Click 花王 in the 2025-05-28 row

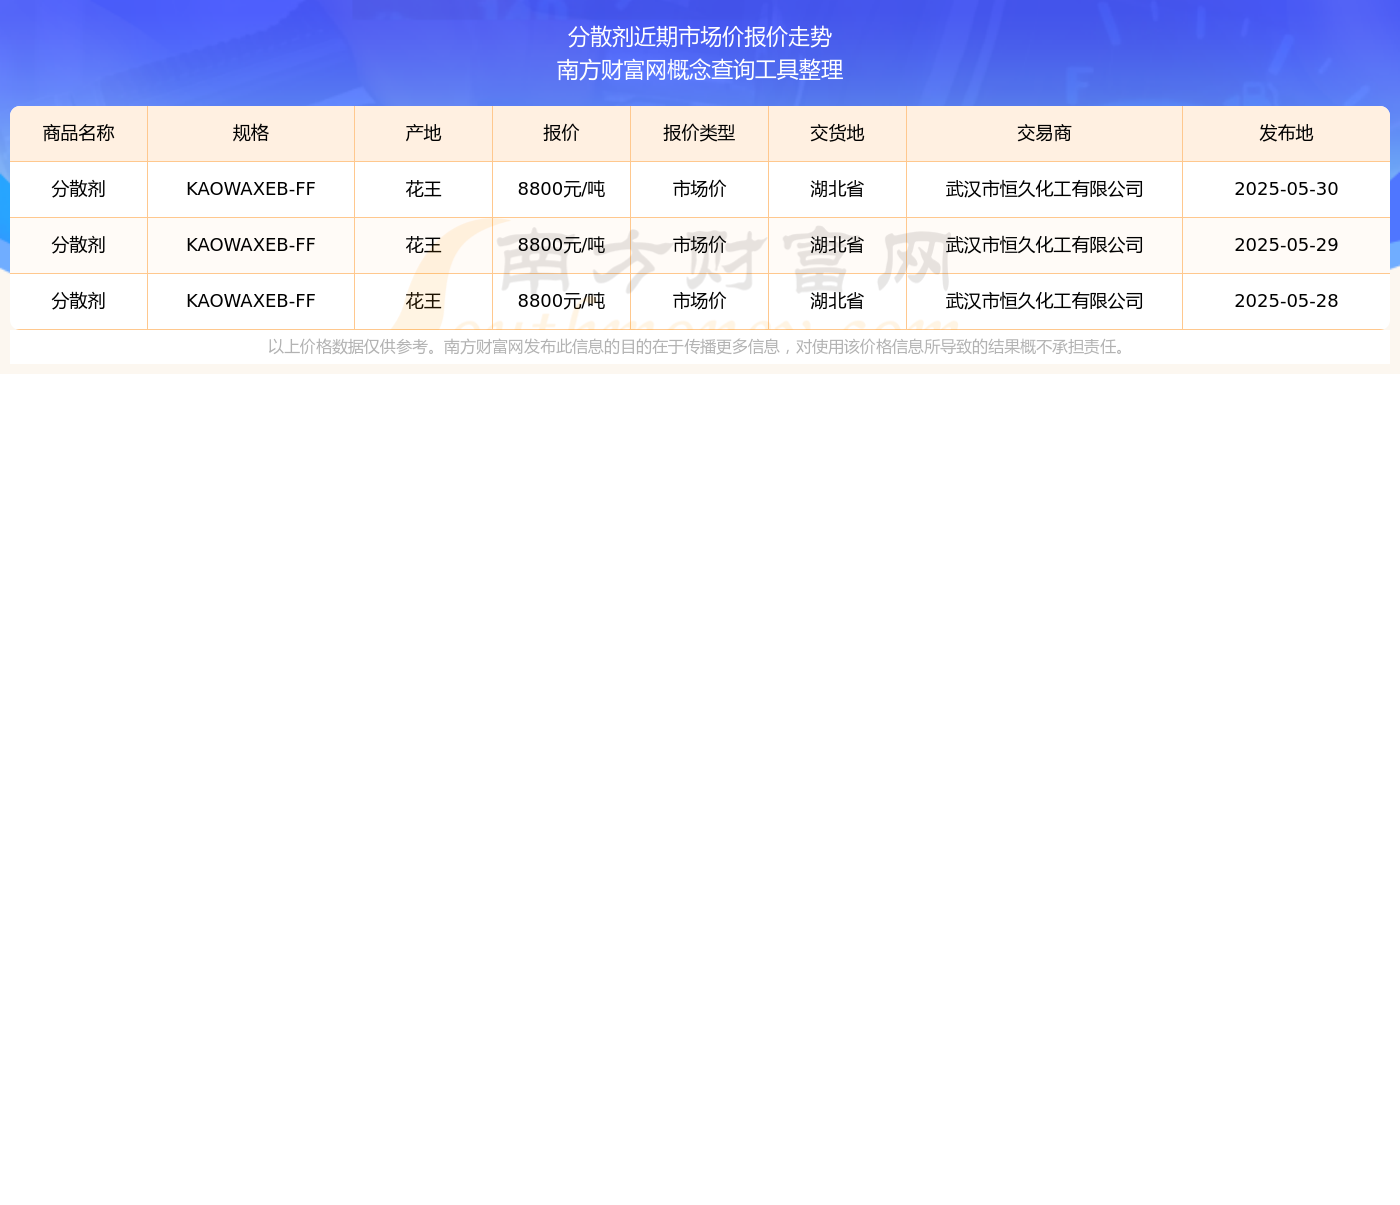[424, 301]
